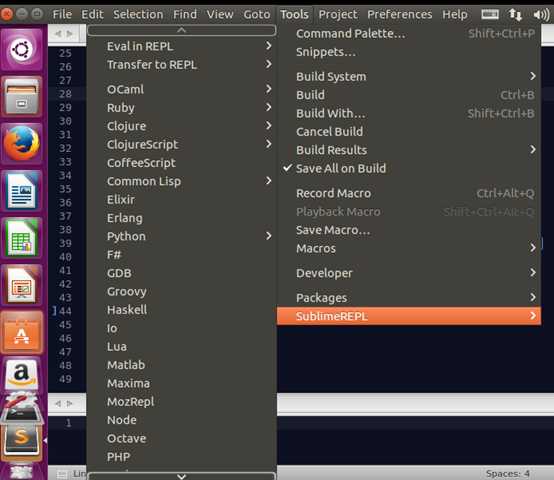Viewport: 554px width, 480px height.
Task: Open the Project menu
Action: [x=338, y=14]
